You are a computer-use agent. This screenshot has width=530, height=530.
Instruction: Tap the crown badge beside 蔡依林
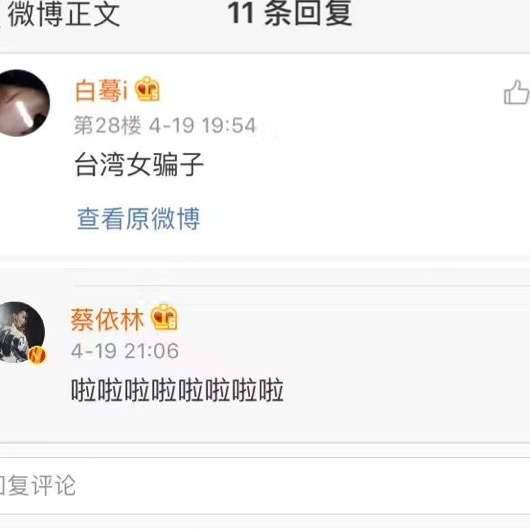coord(164,317)
